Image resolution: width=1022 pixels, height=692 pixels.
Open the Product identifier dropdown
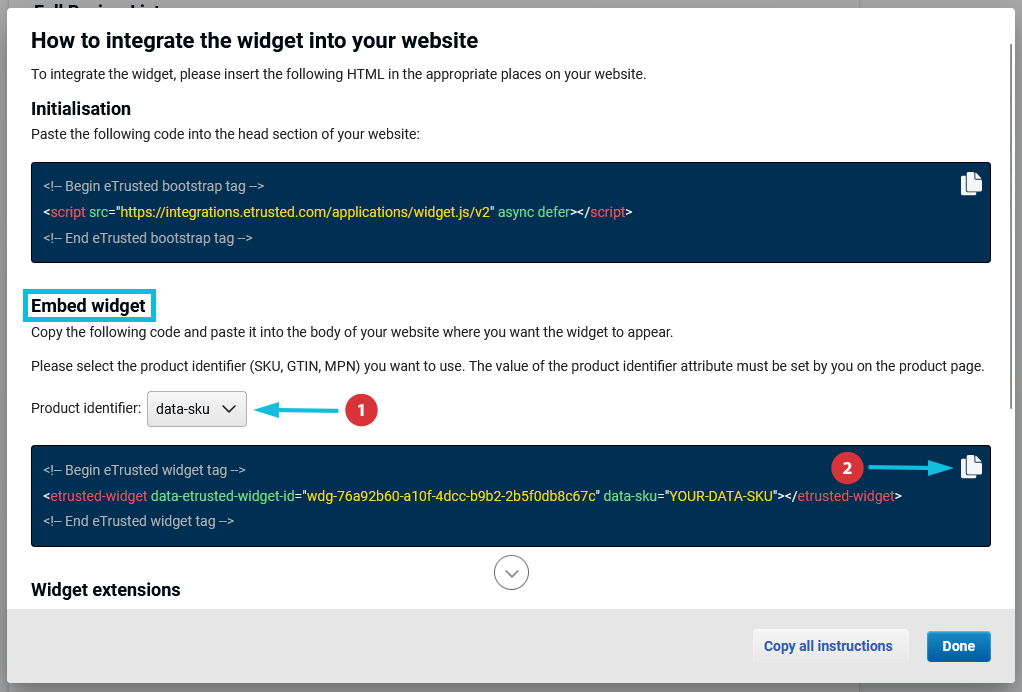[x=197, y=409]
